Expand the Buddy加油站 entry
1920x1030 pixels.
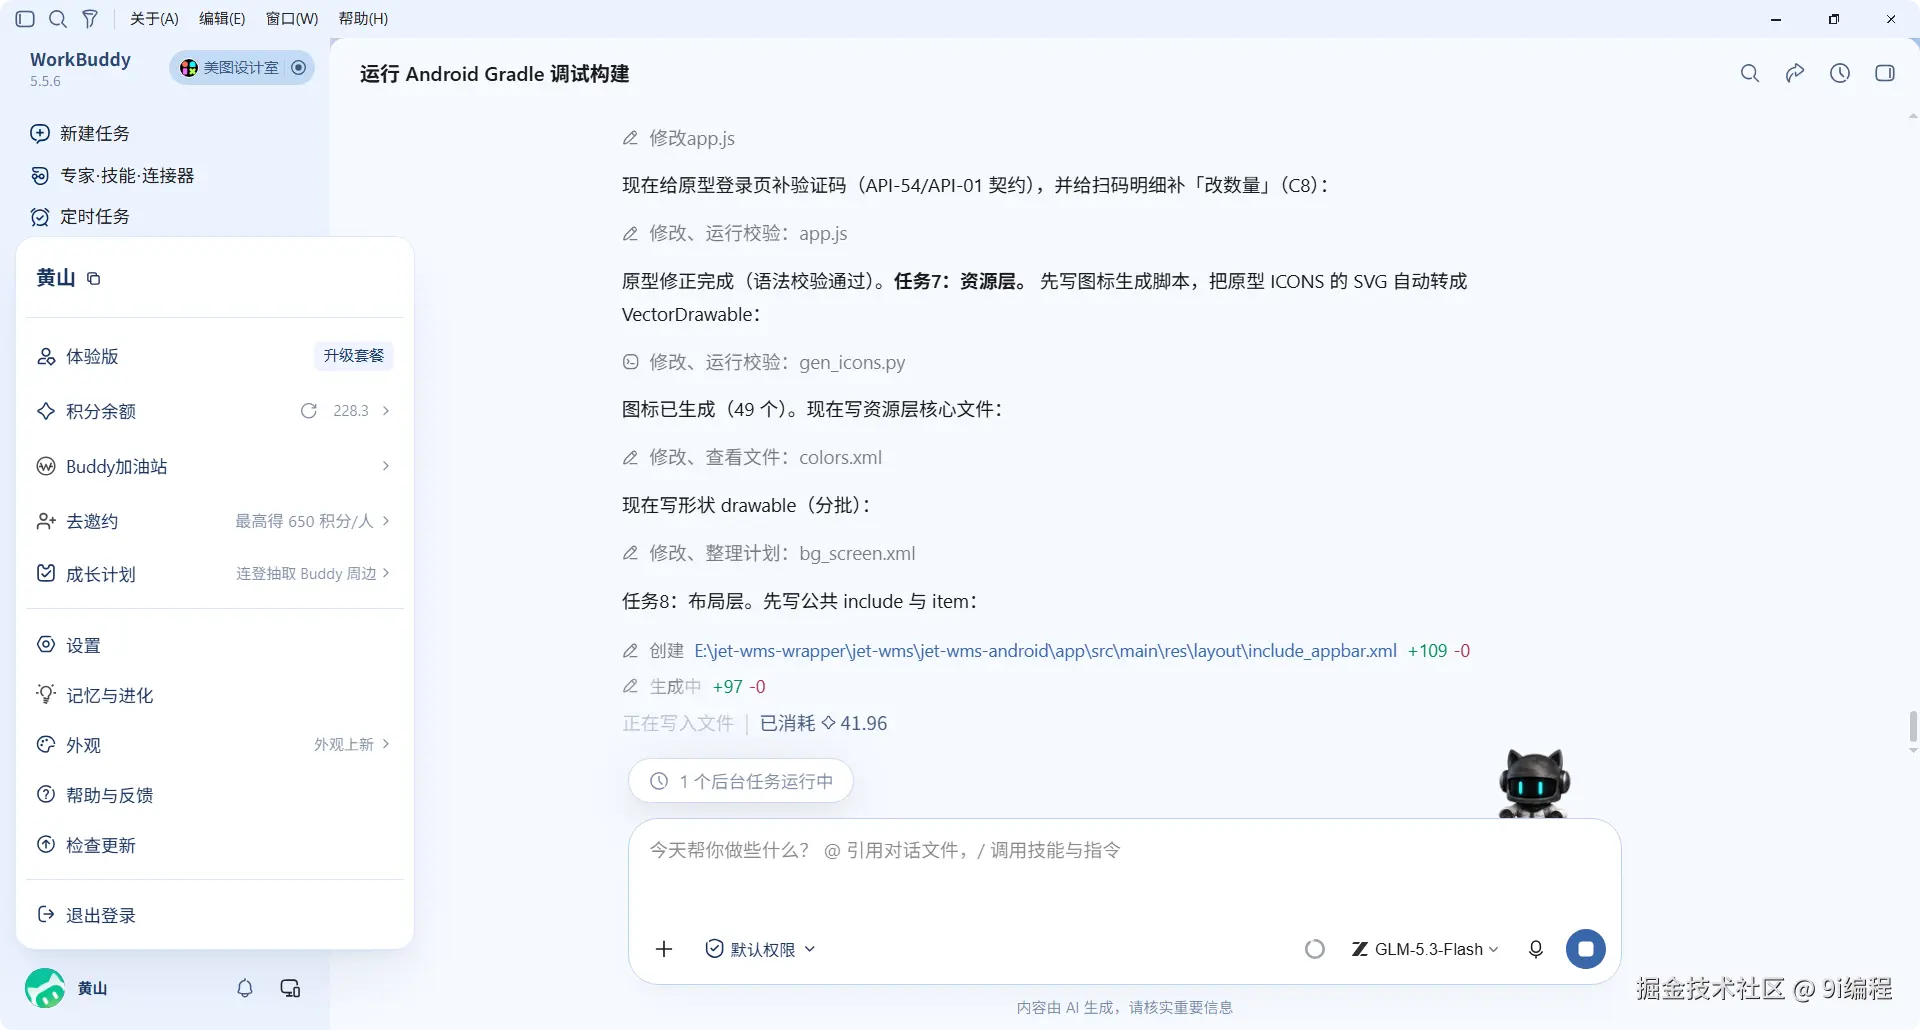pyautogui.click(x=214, y=466)
